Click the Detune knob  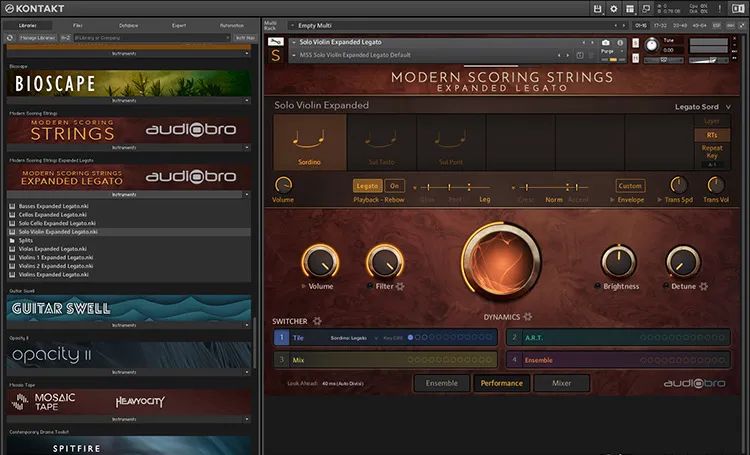(x=683, y=262)
